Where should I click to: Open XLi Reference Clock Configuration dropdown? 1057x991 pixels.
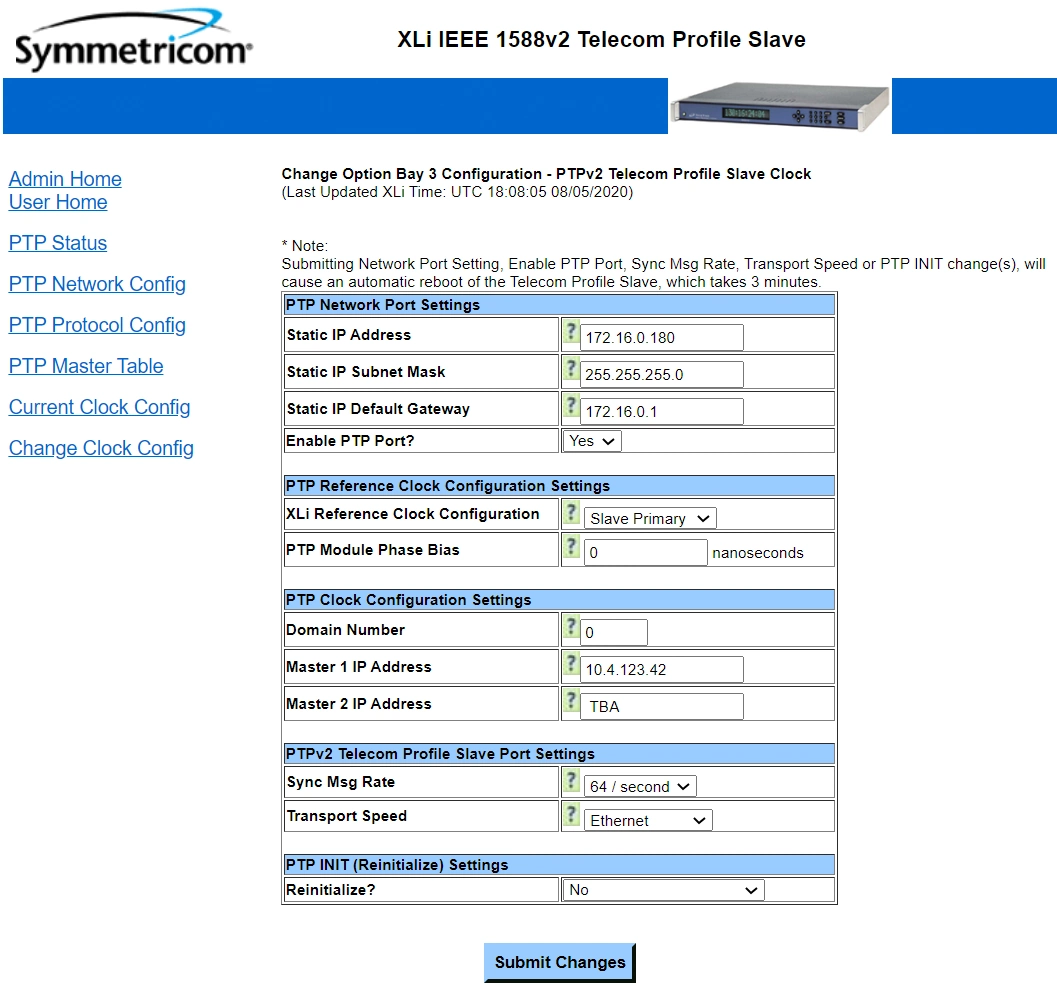(650, 518)
